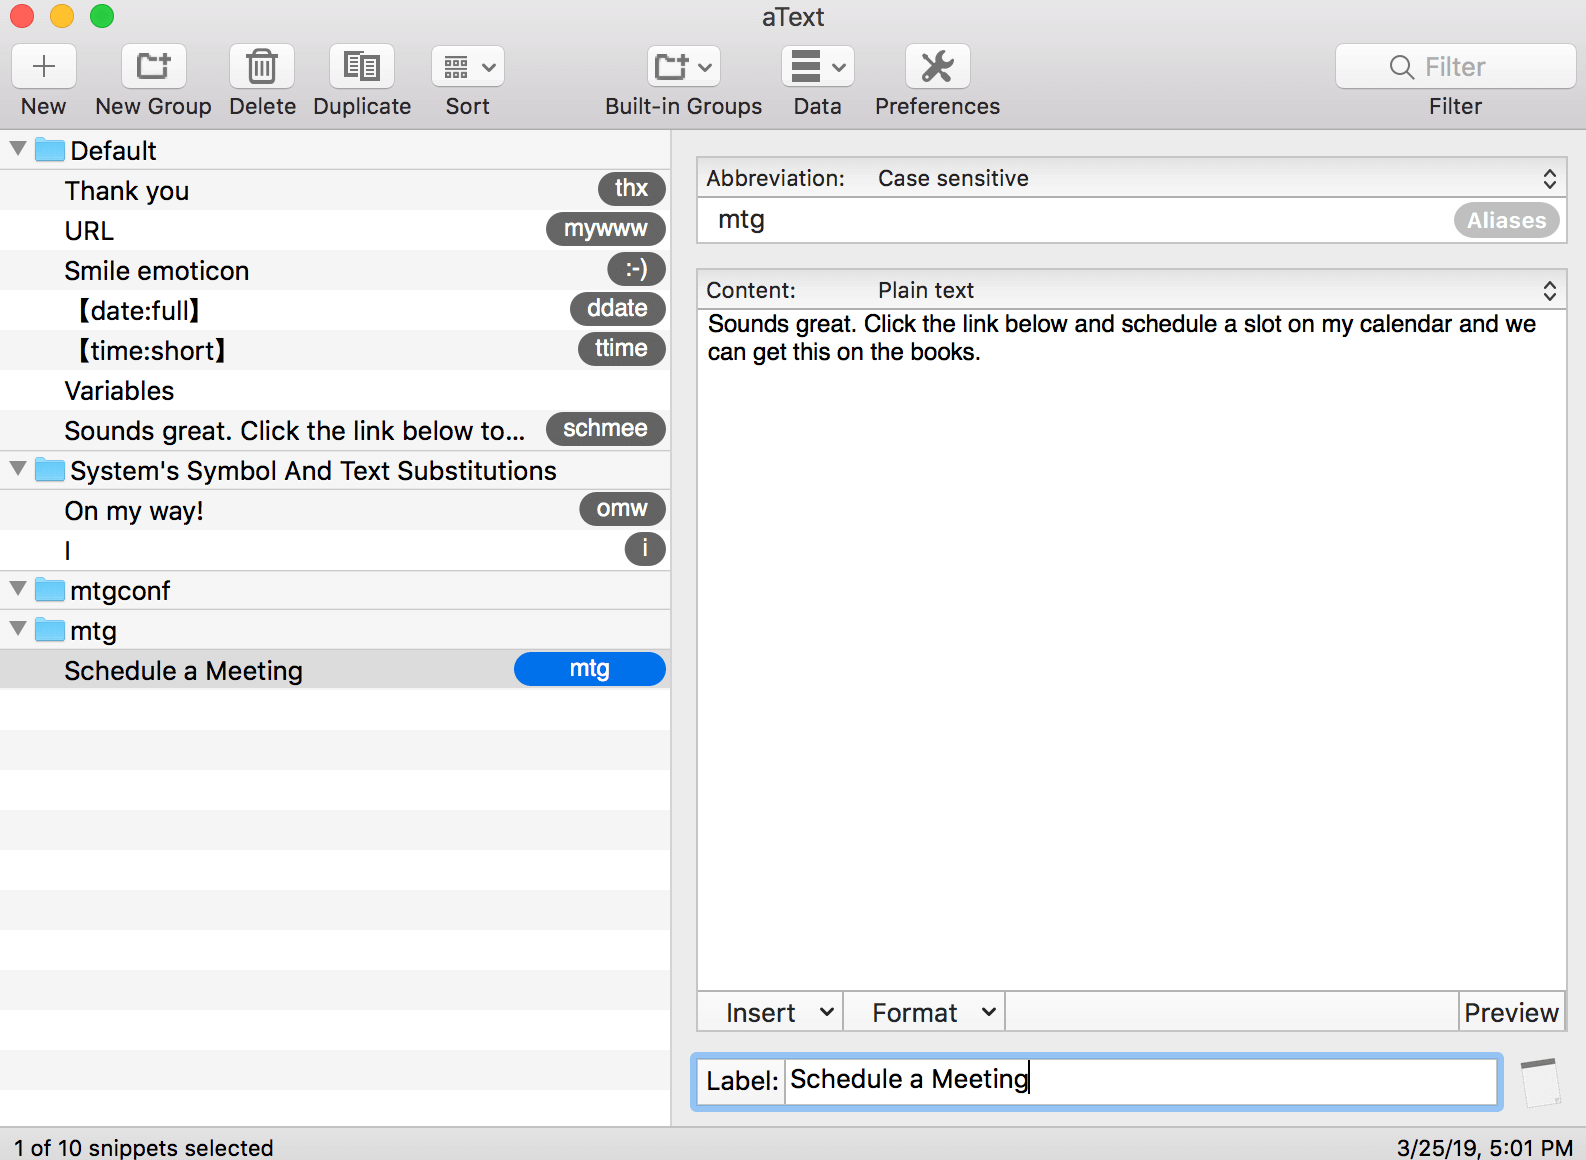Open the Data menu button
Screen dimensions: 1586x1160
818,67
